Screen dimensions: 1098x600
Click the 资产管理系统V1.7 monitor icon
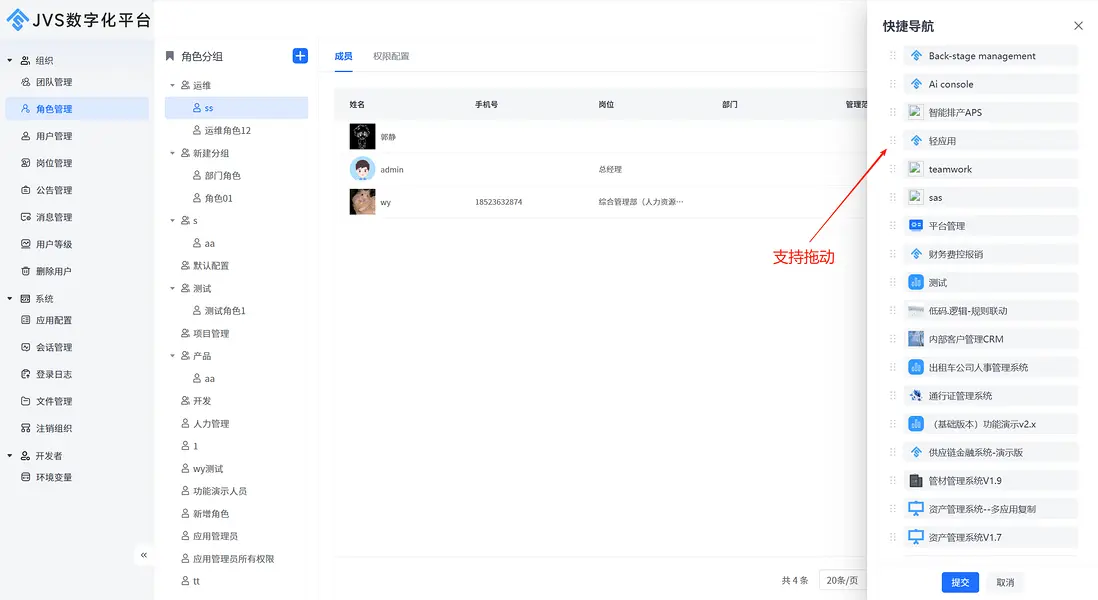pyautogui.click(x=916, y=537)
